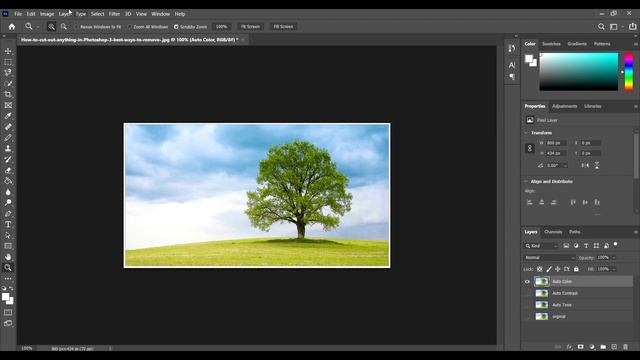640x360 pixels.
Task: Enable Zoom All Windows checkbox
Action: [129, 27]
